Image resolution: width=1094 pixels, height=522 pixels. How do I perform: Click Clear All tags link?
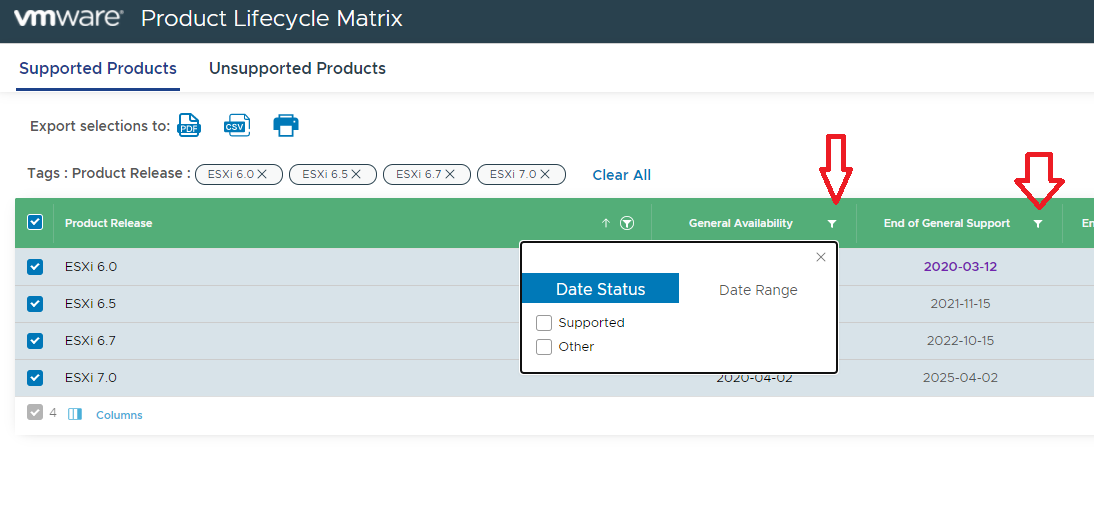tap(622, 175)
